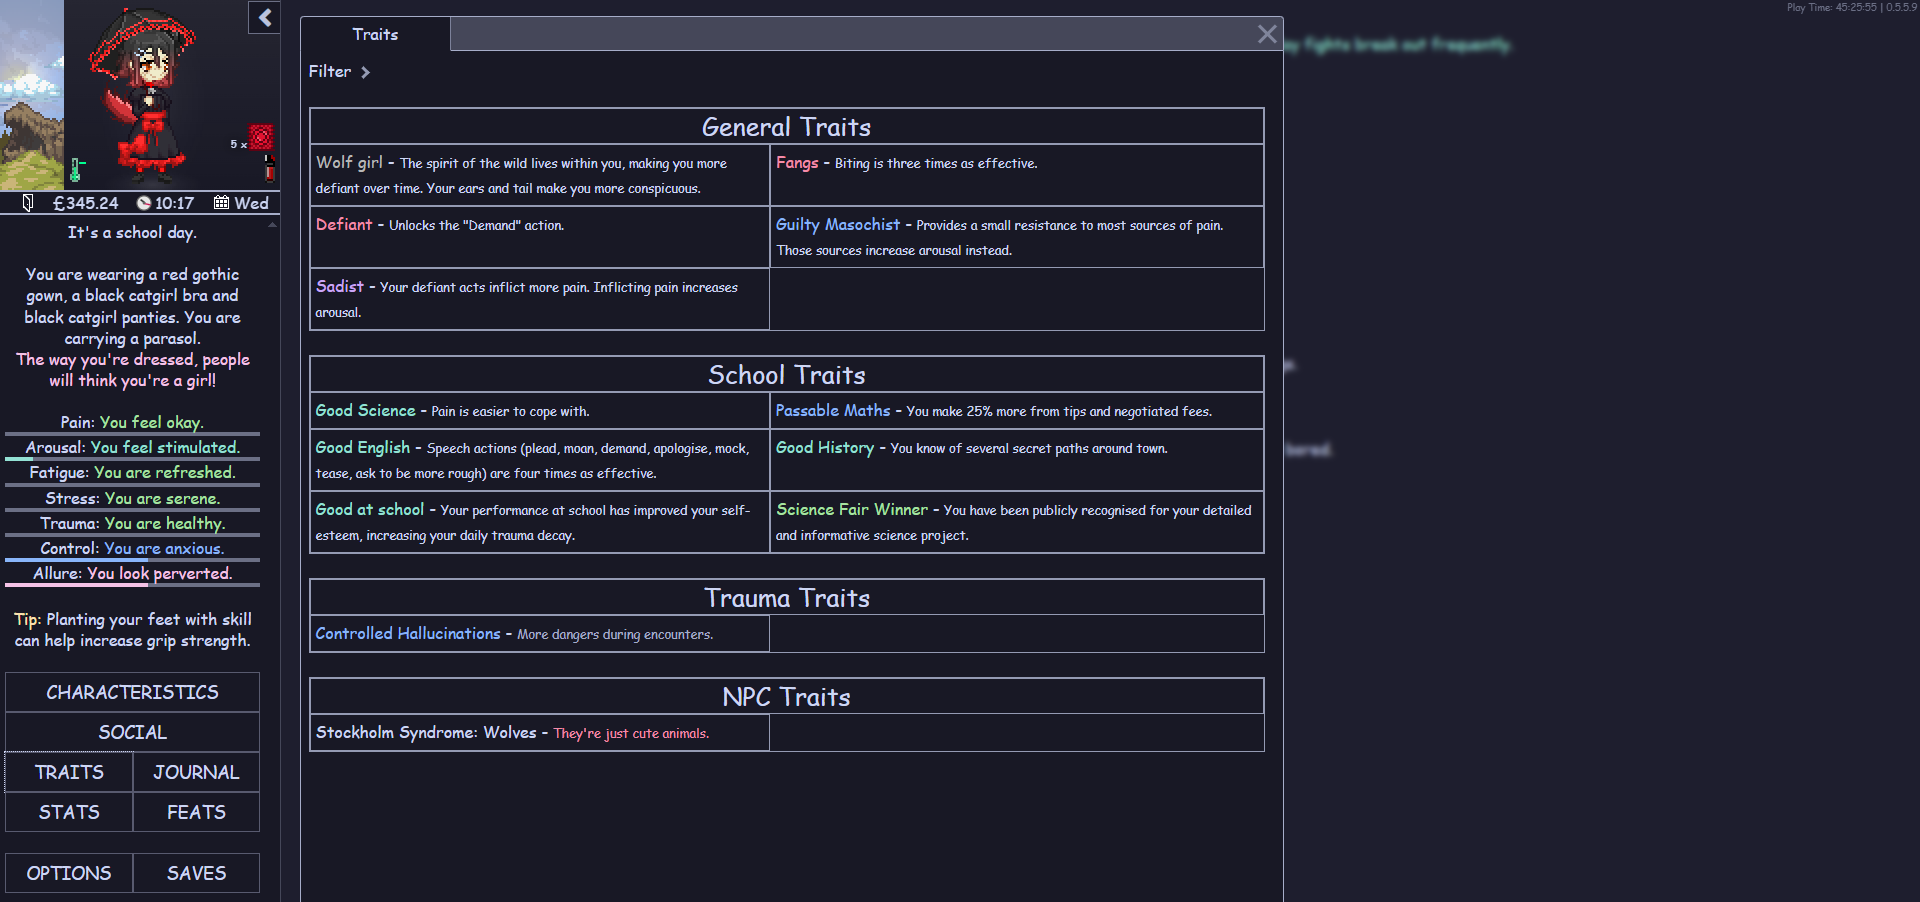Open the SOCIAL panel
The width and height of the screenshot is (1920, 902).
pyautogui.click(x=132, y=732)
